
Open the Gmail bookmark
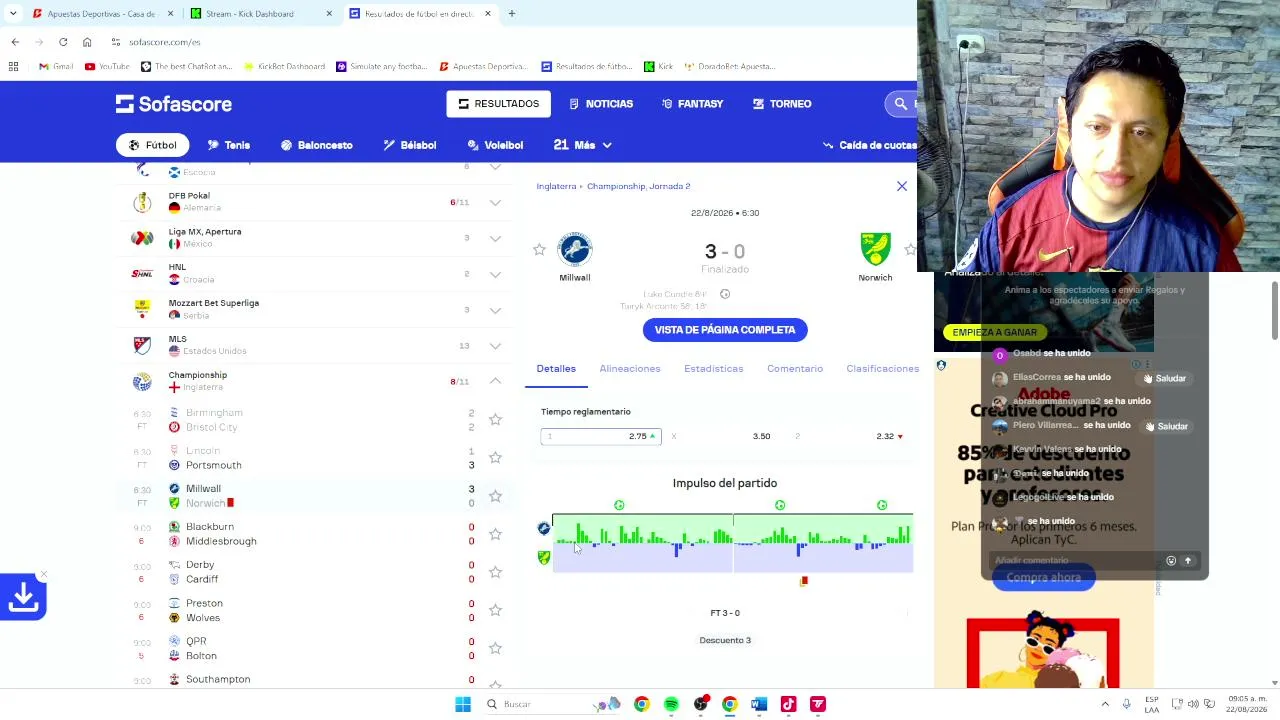56,67
